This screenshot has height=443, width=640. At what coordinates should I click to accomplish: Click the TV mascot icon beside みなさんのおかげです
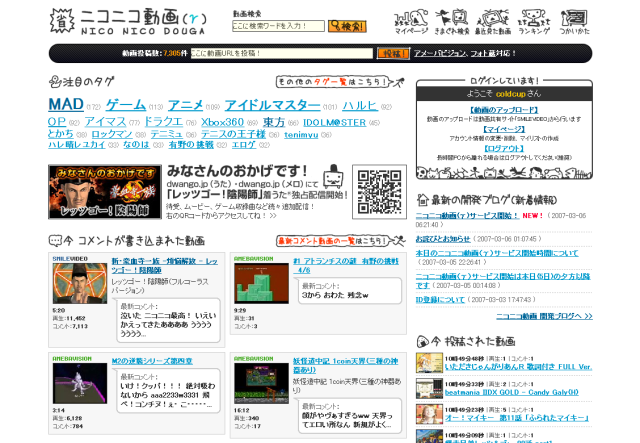pyautogui.click(x=333, y=176)
